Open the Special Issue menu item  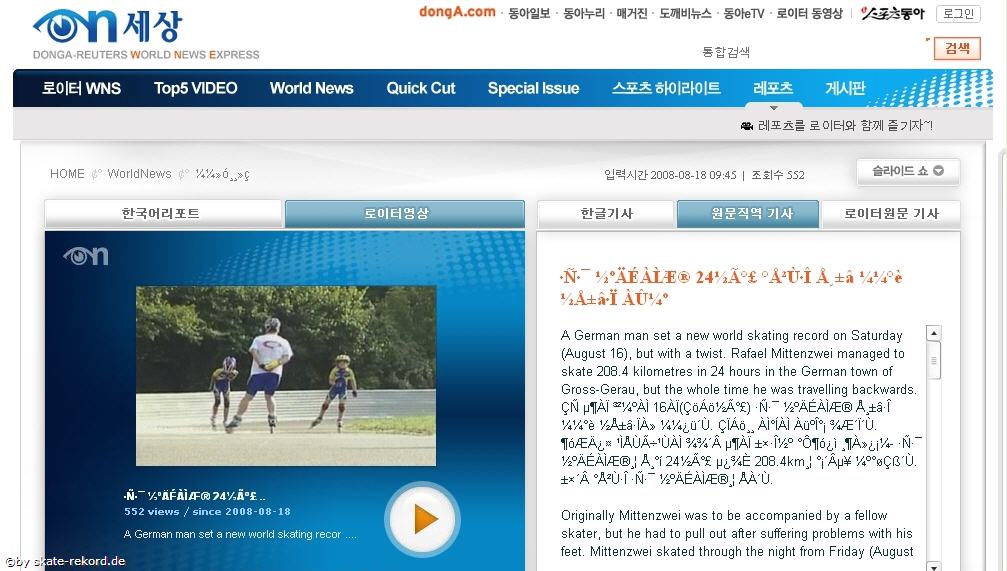pyautogui.click(x=533, y=88)
